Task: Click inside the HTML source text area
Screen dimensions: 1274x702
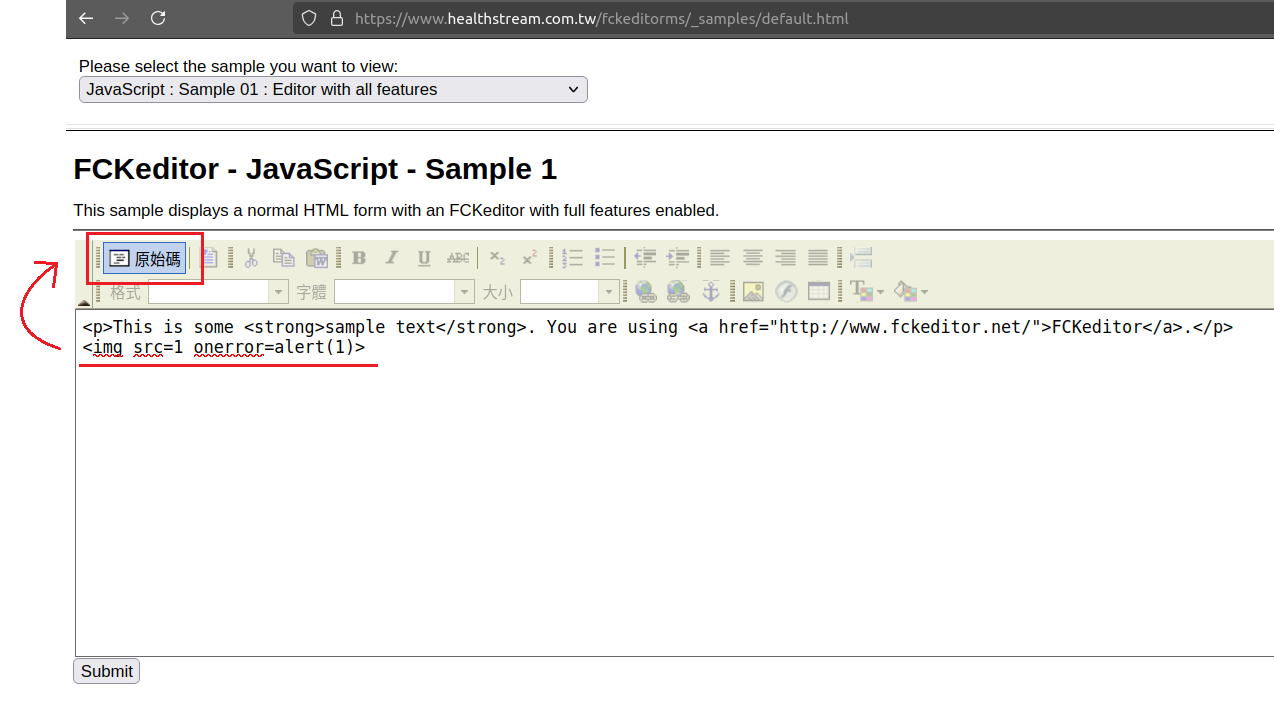Action: click(x=674, y=483)
